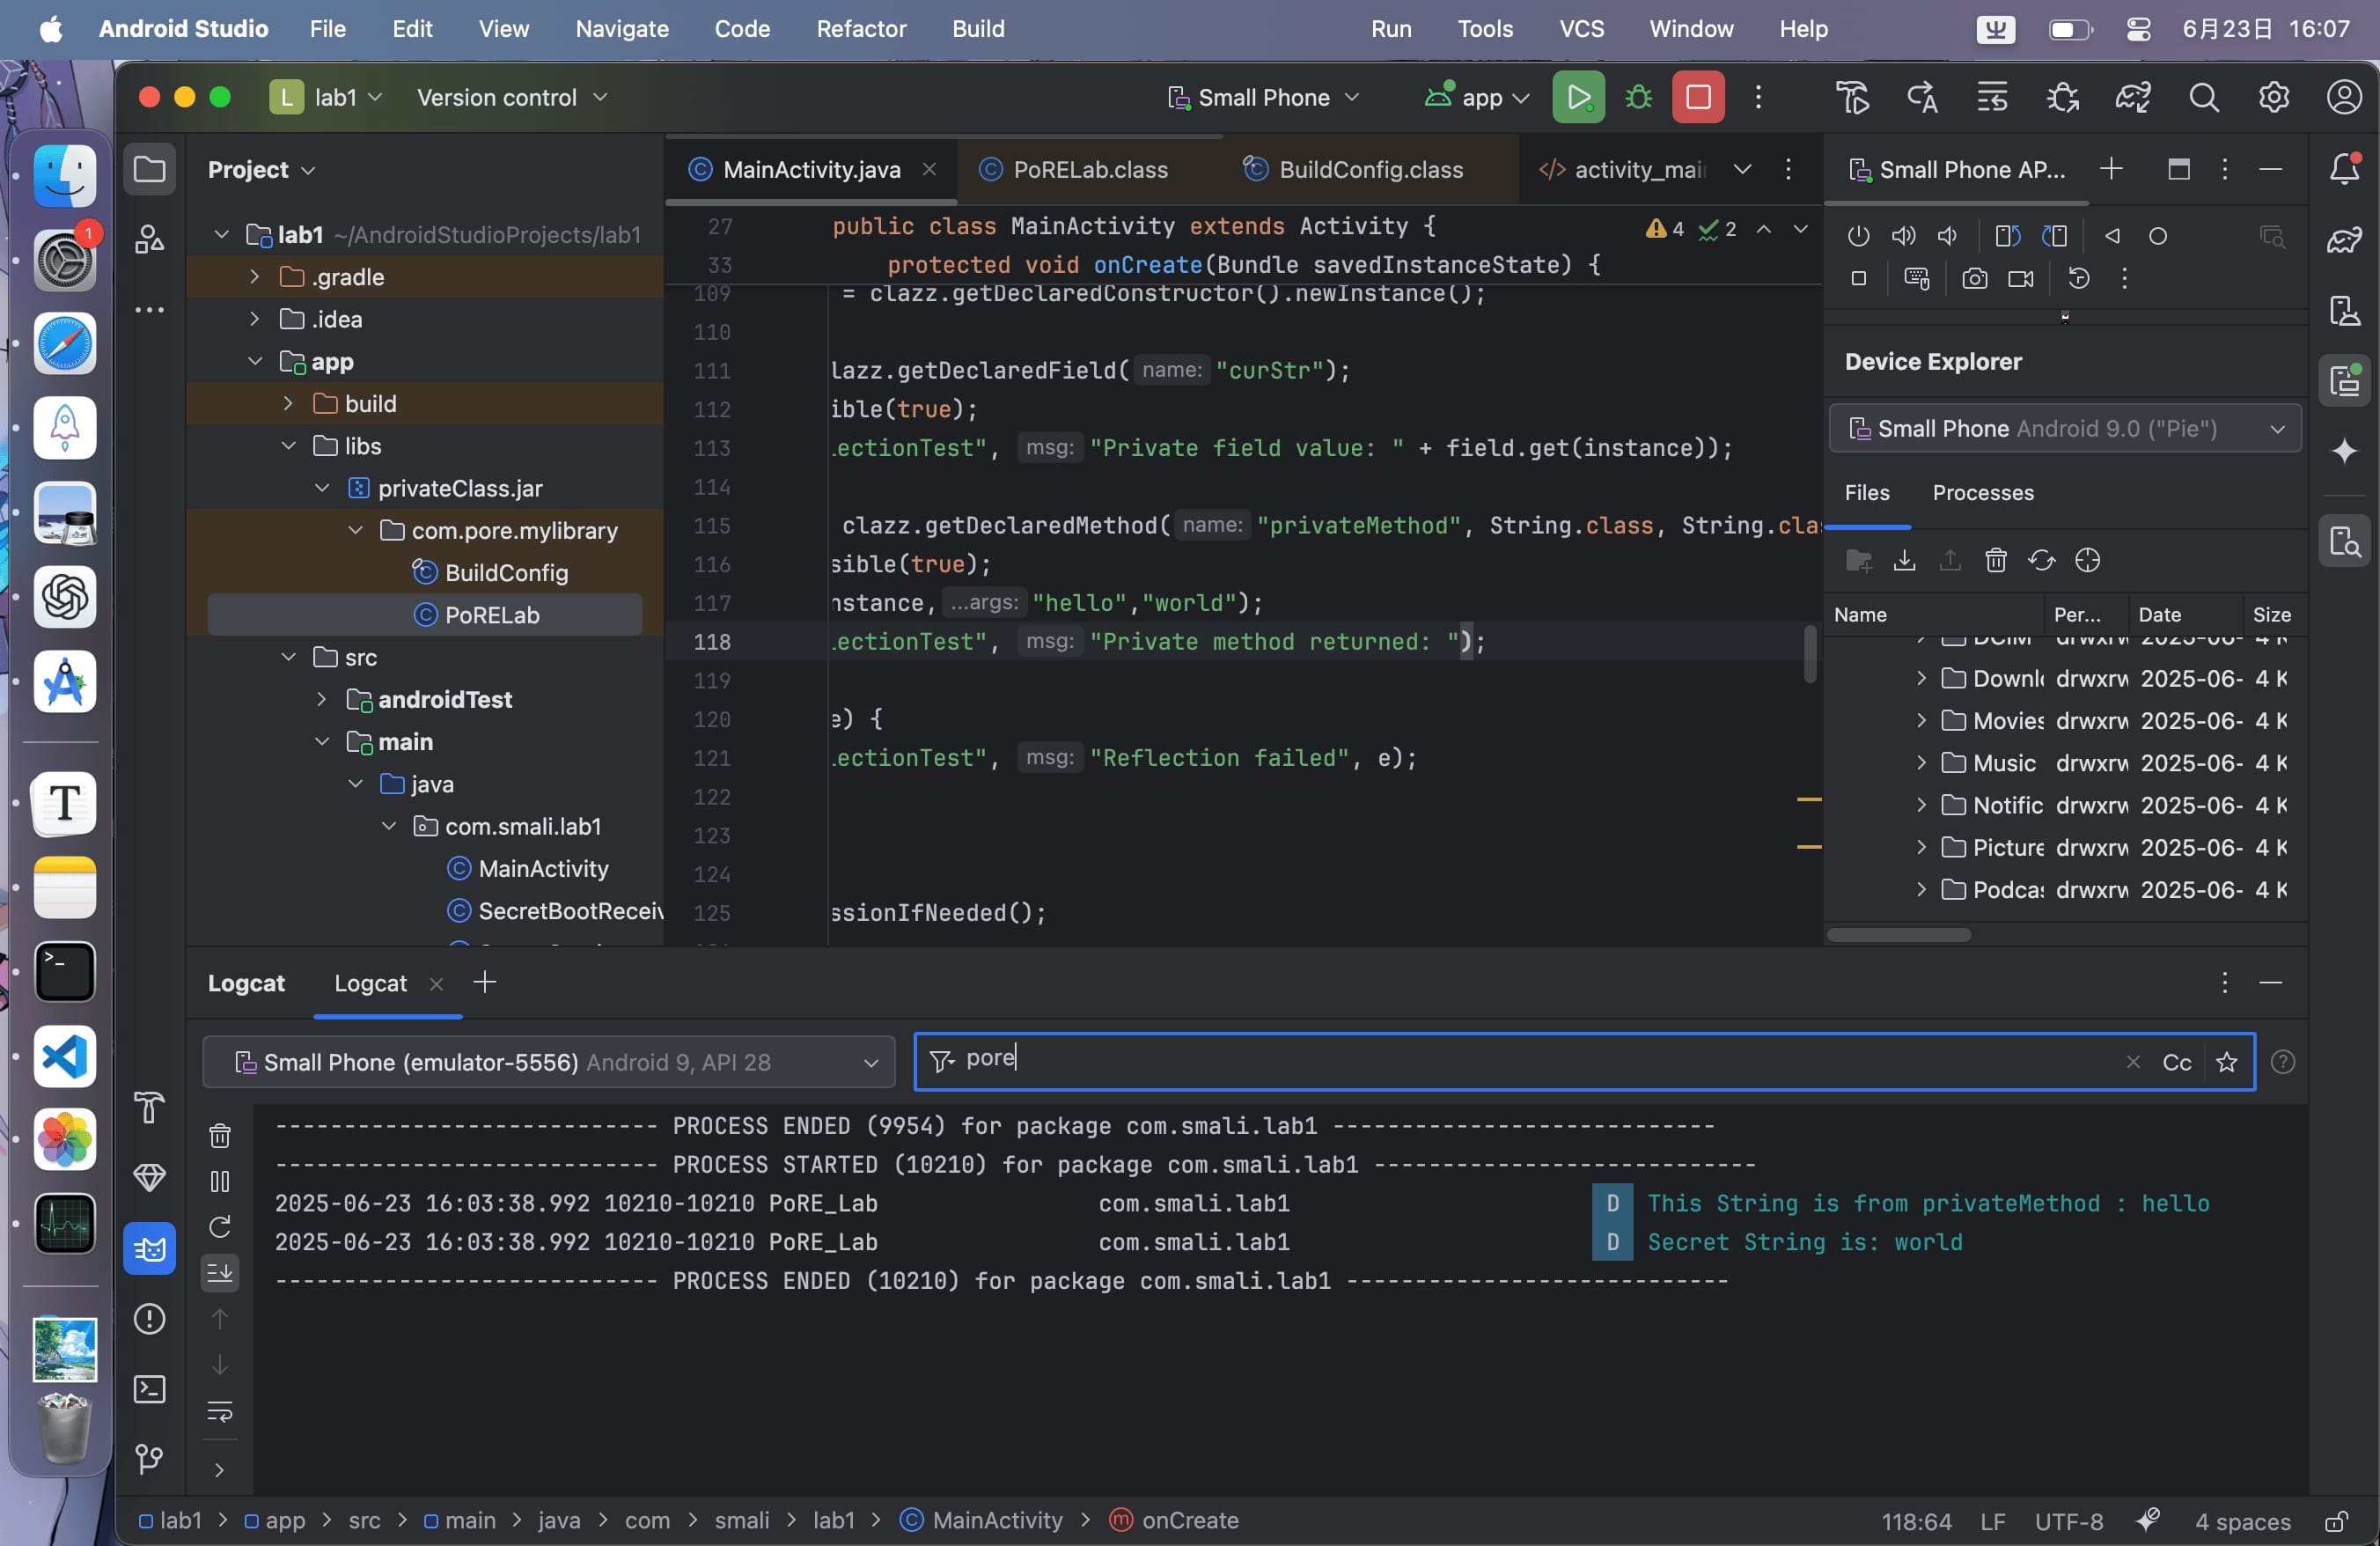Click the green Run app button

[1578, 97]
